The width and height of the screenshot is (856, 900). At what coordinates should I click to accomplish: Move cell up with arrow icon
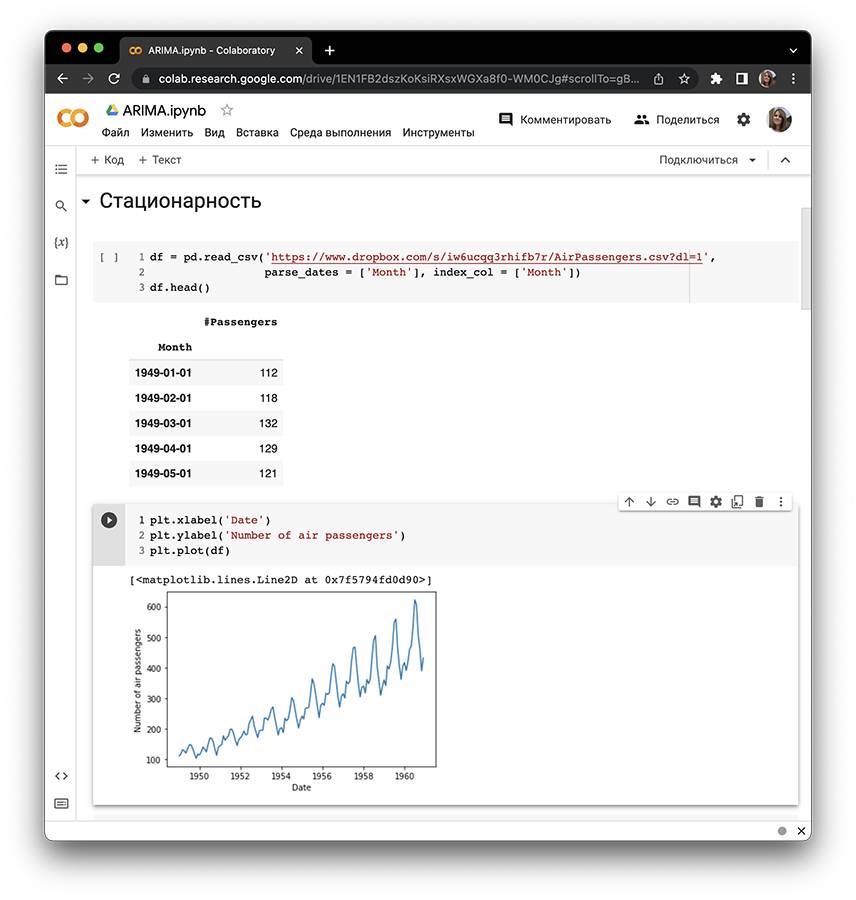[x=629, y=502]
